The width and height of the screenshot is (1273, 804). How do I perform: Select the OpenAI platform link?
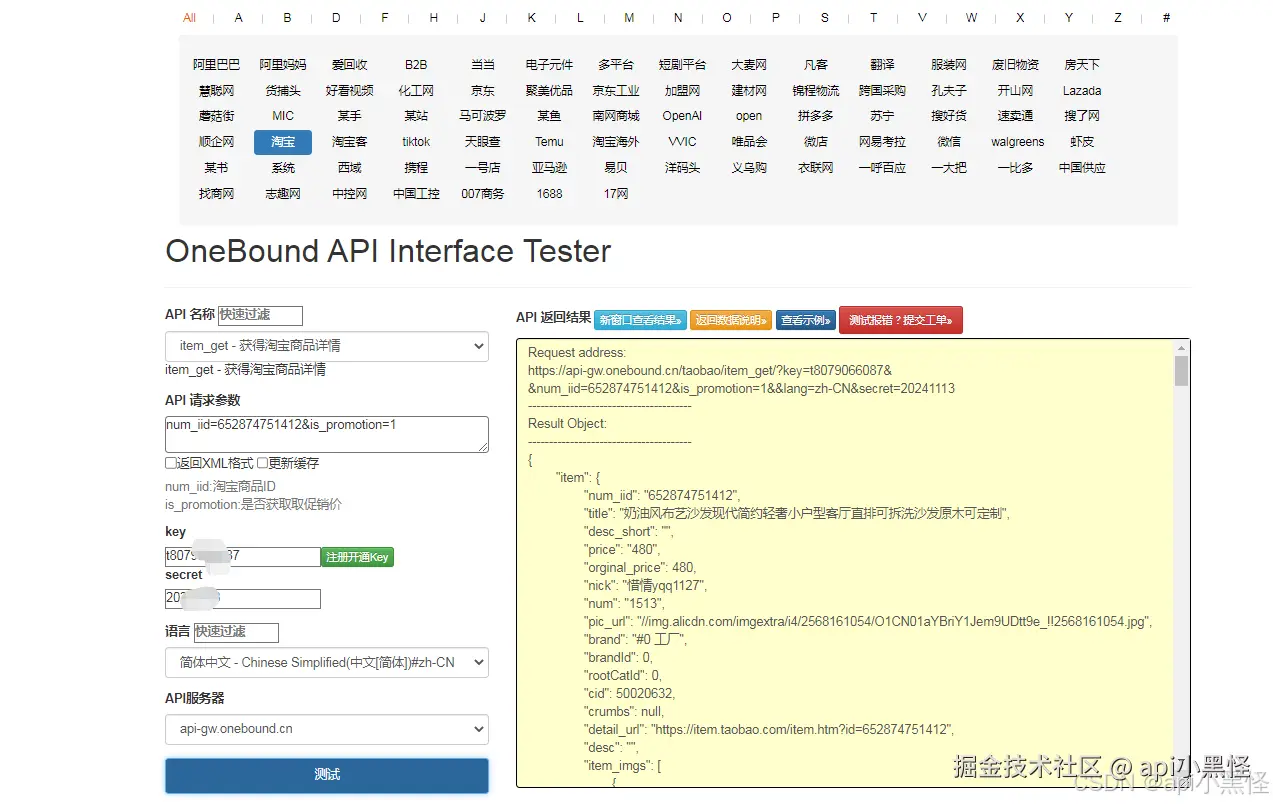(682, 116)
